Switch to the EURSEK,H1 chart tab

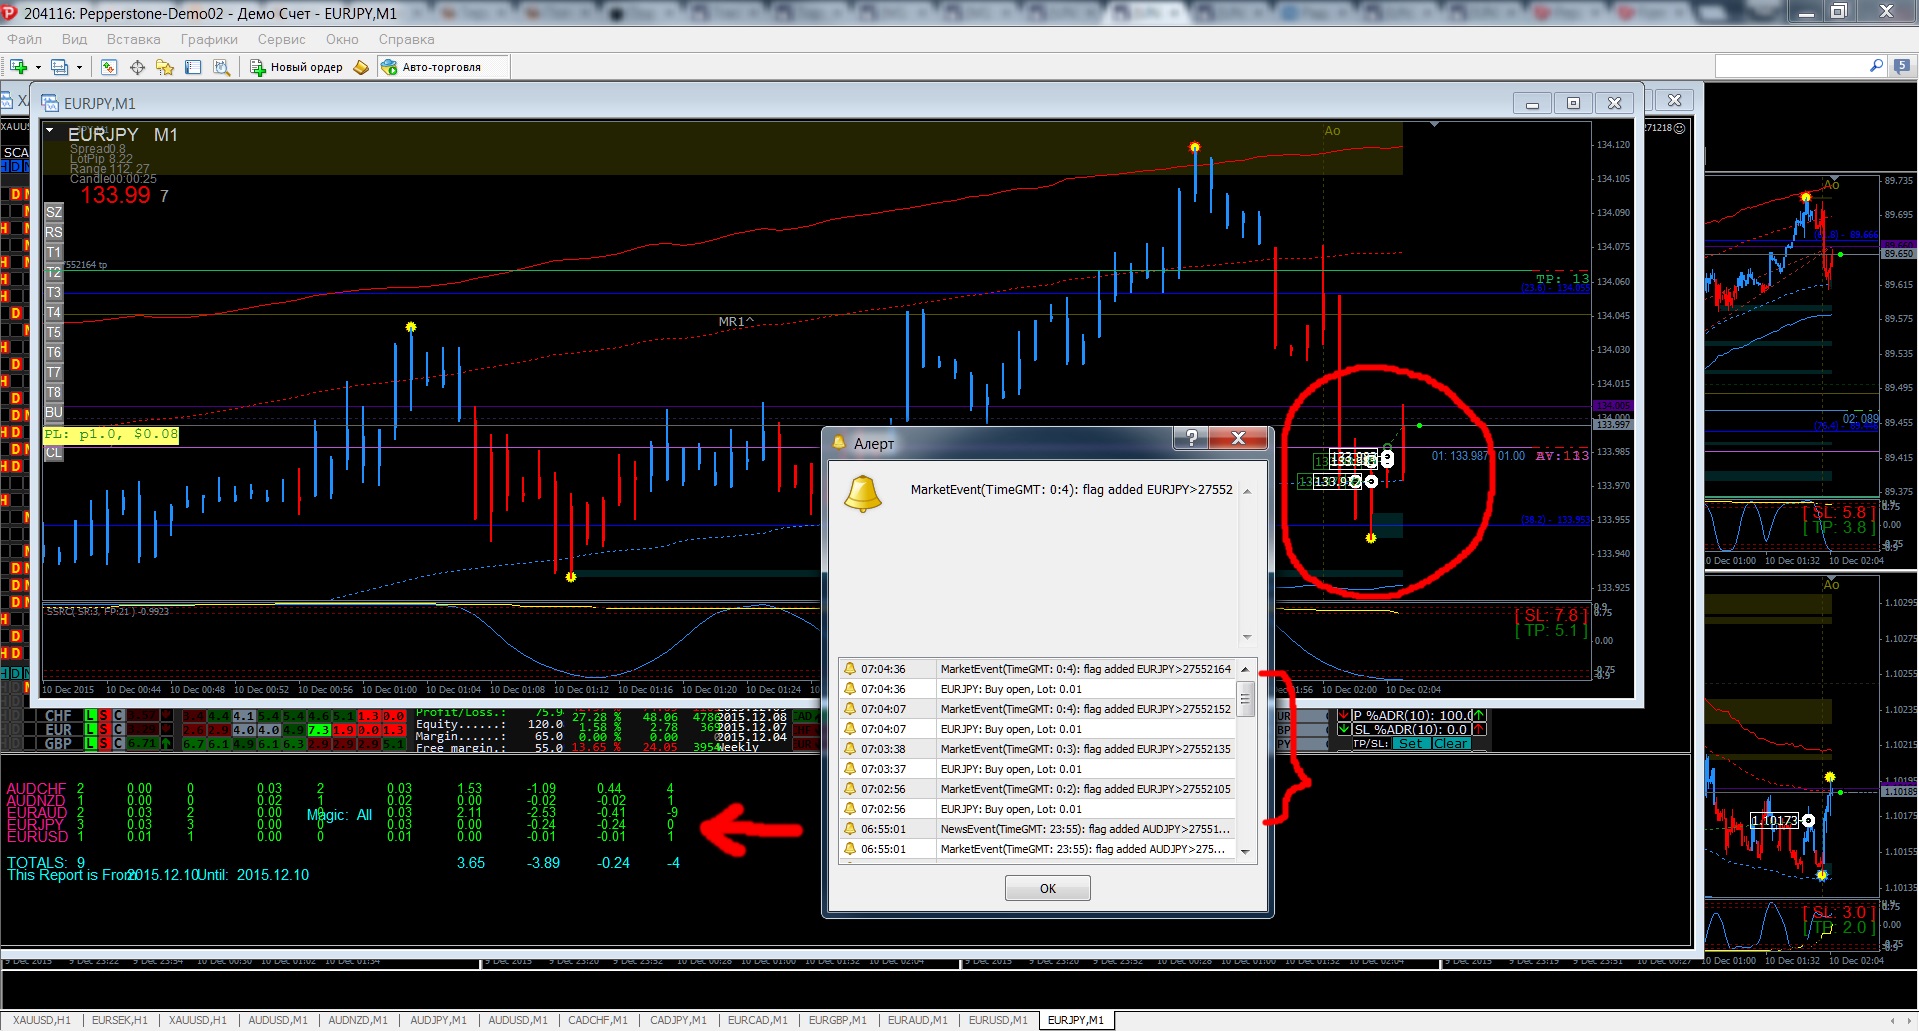point(119,1020)
